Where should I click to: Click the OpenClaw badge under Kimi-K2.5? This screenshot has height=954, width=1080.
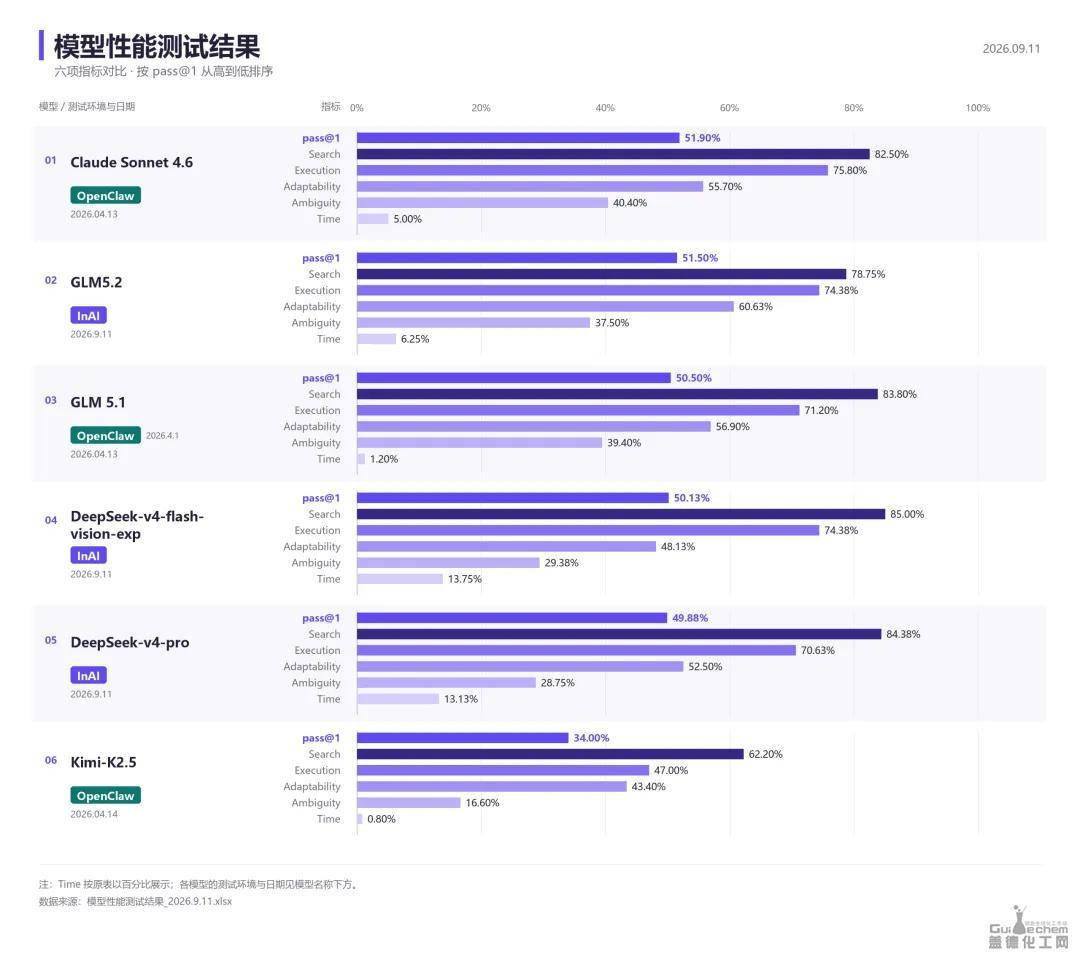point(105,796)
